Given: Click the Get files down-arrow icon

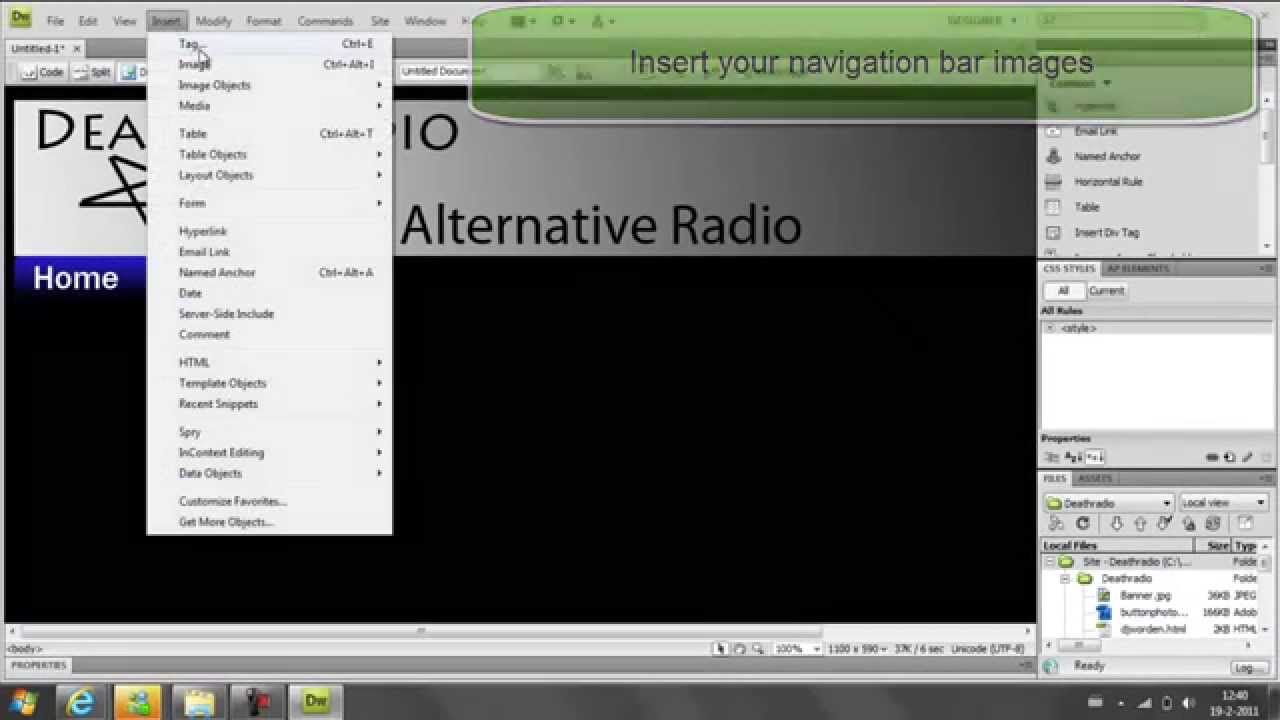Looking at the screenshot, I should (x=1117, y=523).
